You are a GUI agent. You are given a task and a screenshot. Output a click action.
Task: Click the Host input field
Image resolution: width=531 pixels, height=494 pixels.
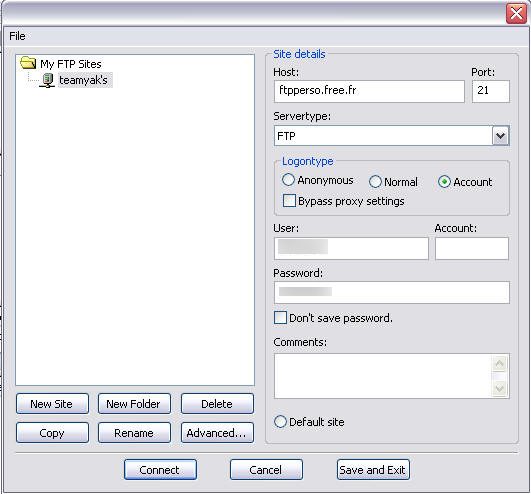pos(369,91)
